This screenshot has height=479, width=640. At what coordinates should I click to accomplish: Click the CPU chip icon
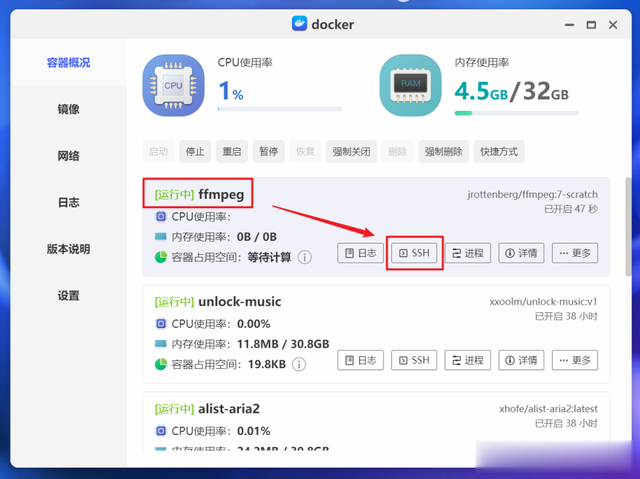173,85
